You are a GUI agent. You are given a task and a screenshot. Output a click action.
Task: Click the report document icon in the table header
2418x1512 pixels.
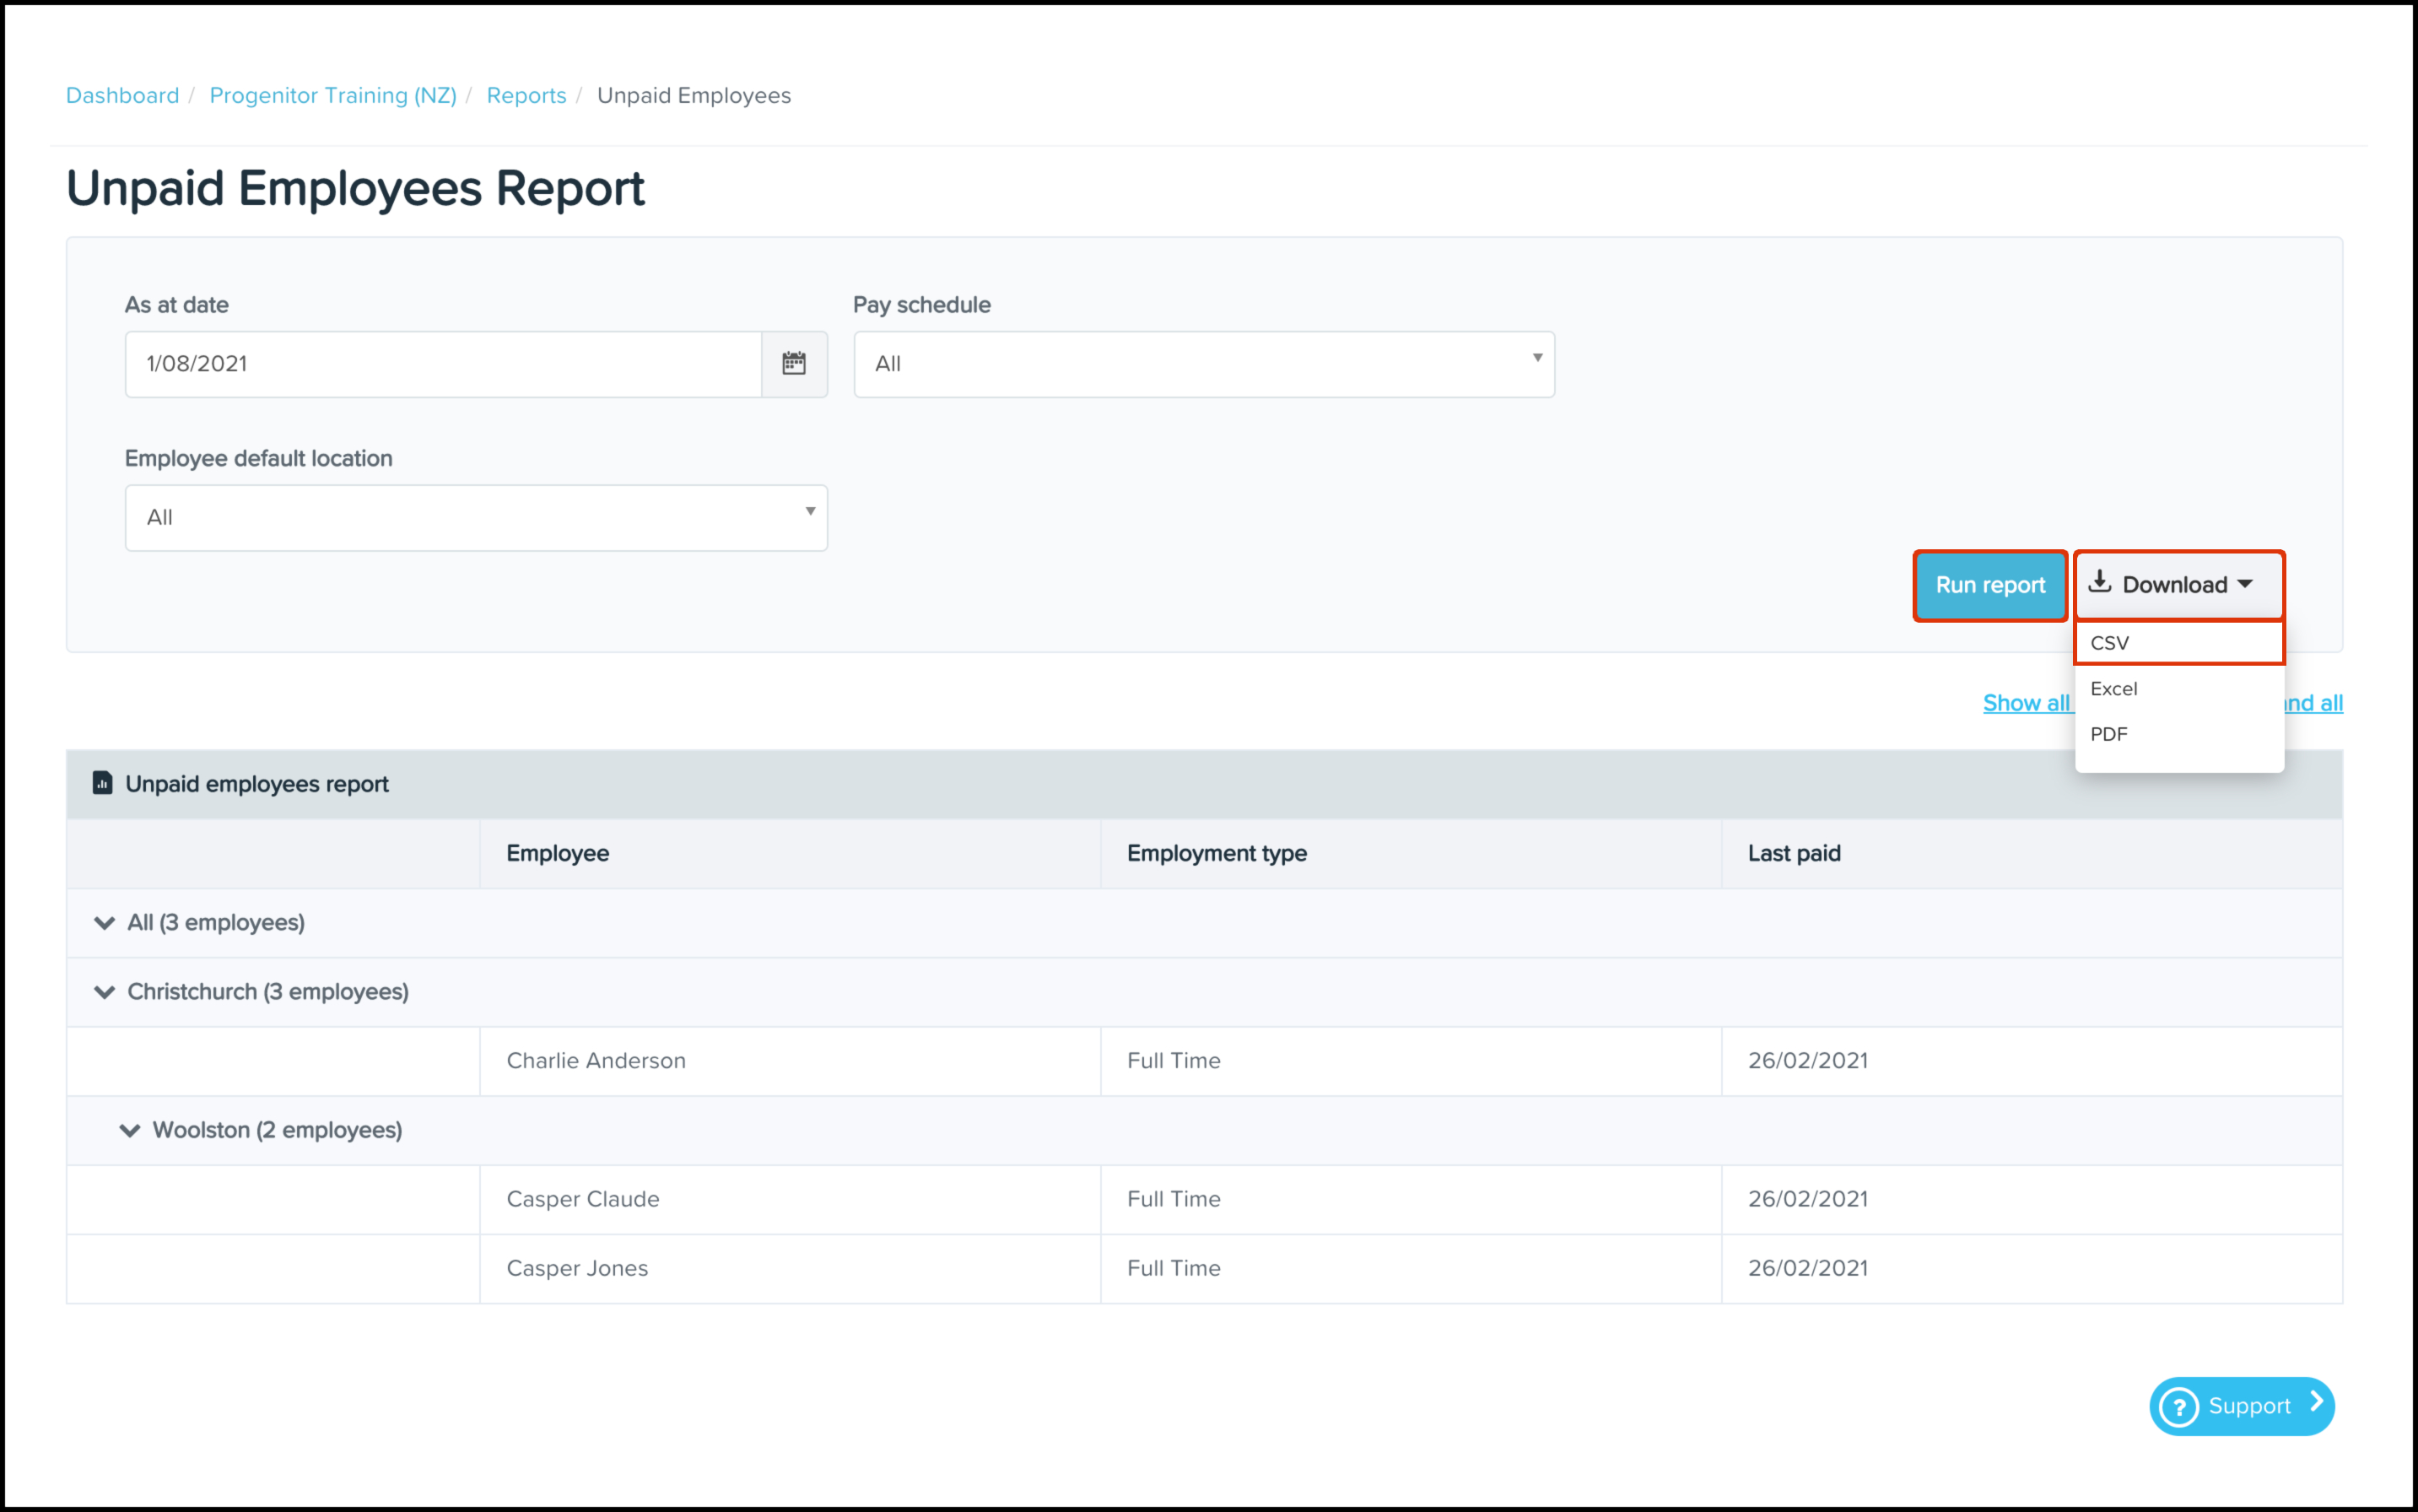[102, 783]
